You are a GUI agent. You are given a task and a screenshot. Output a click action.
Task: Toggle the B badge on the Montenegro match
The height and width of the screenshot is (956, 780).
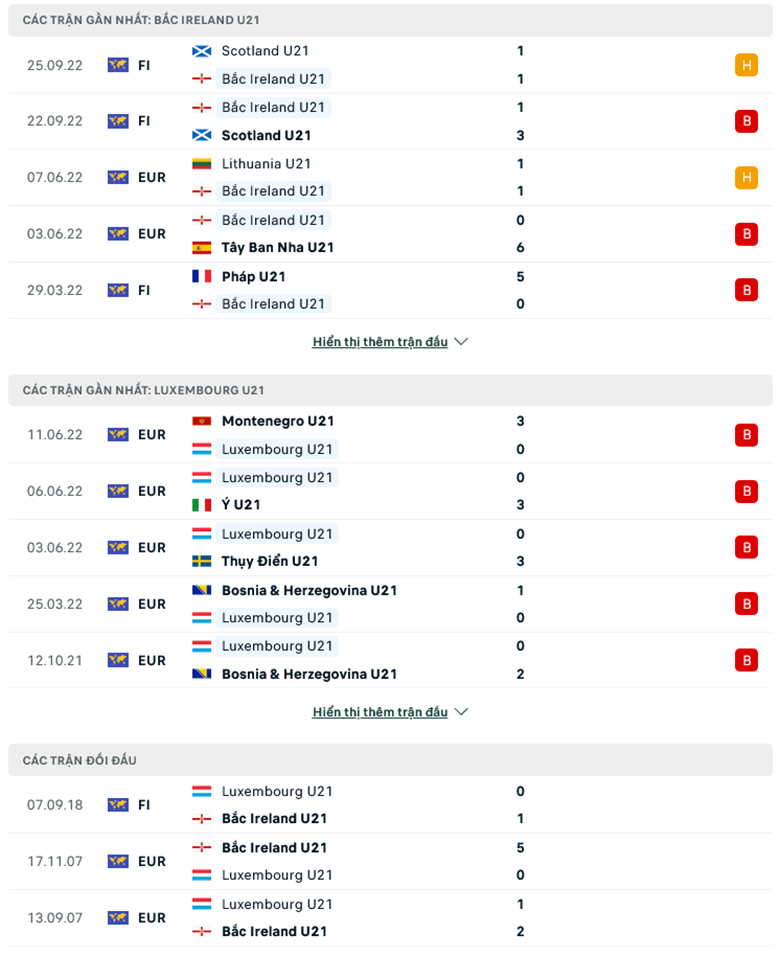(747, 434)
